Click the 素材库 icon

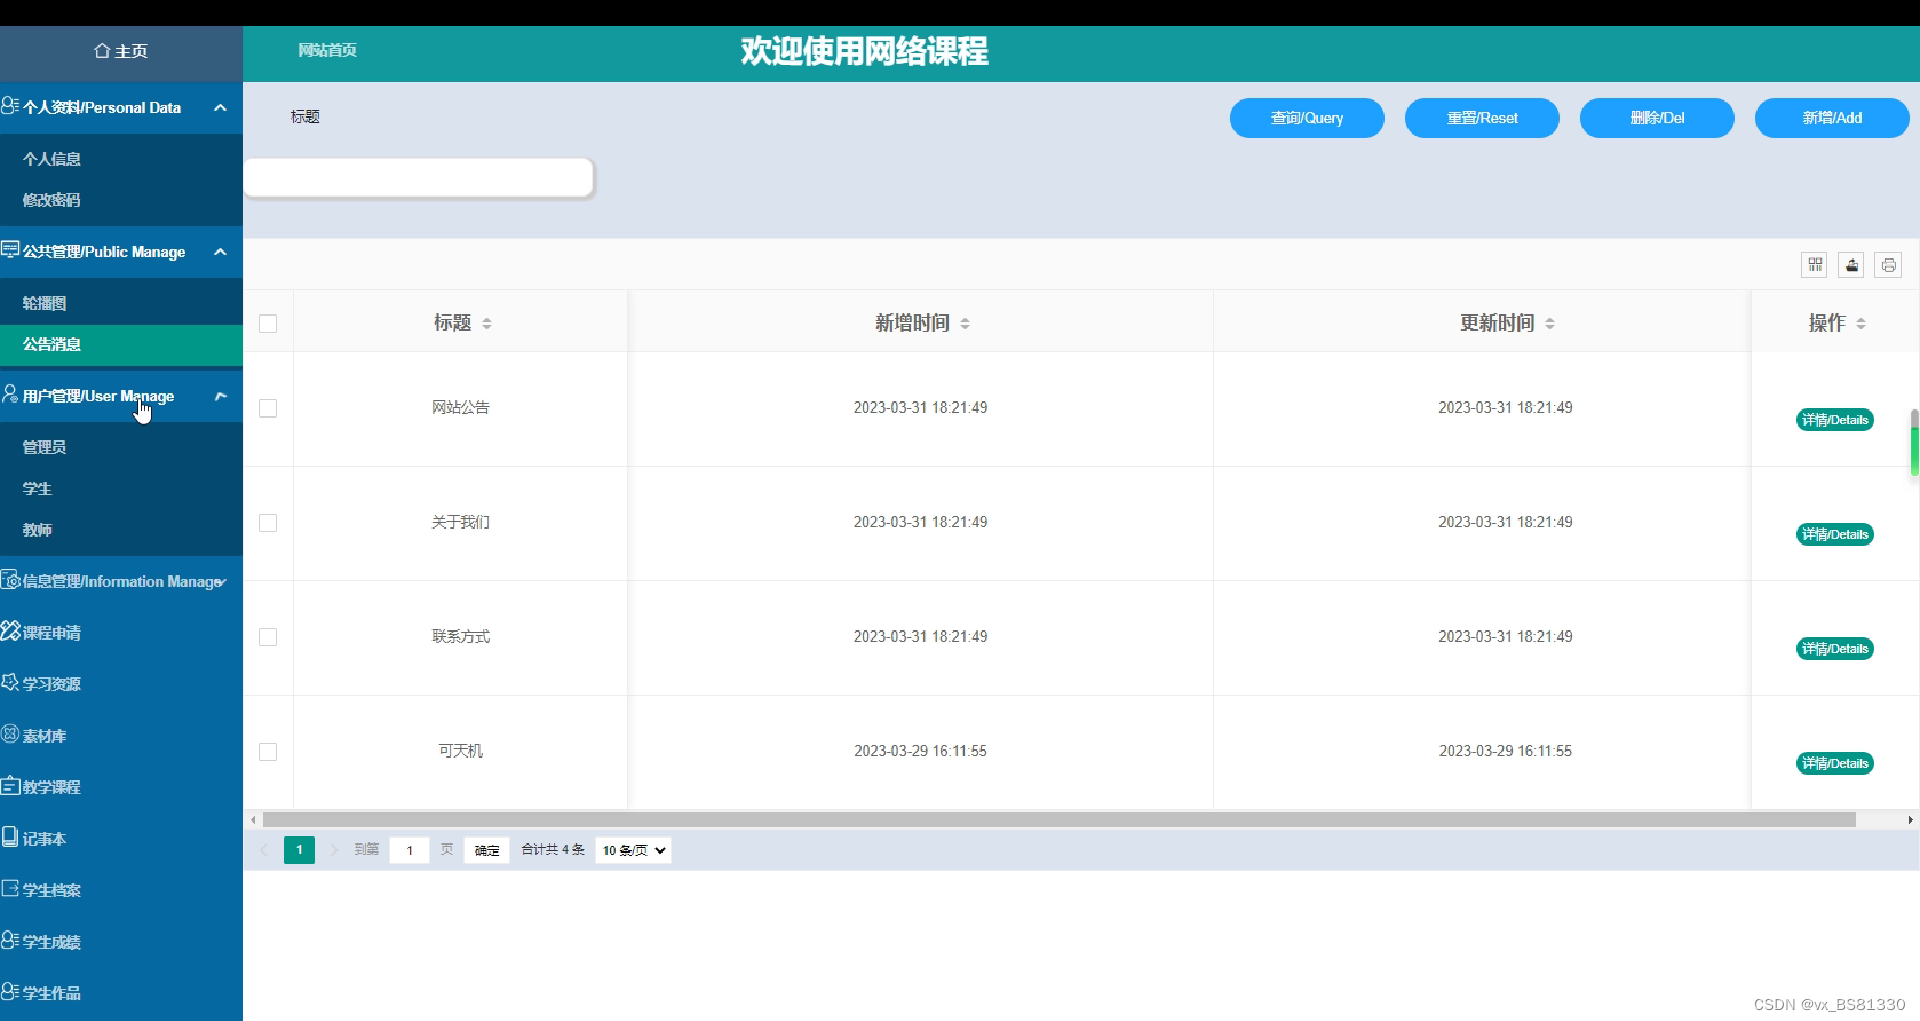10,734
